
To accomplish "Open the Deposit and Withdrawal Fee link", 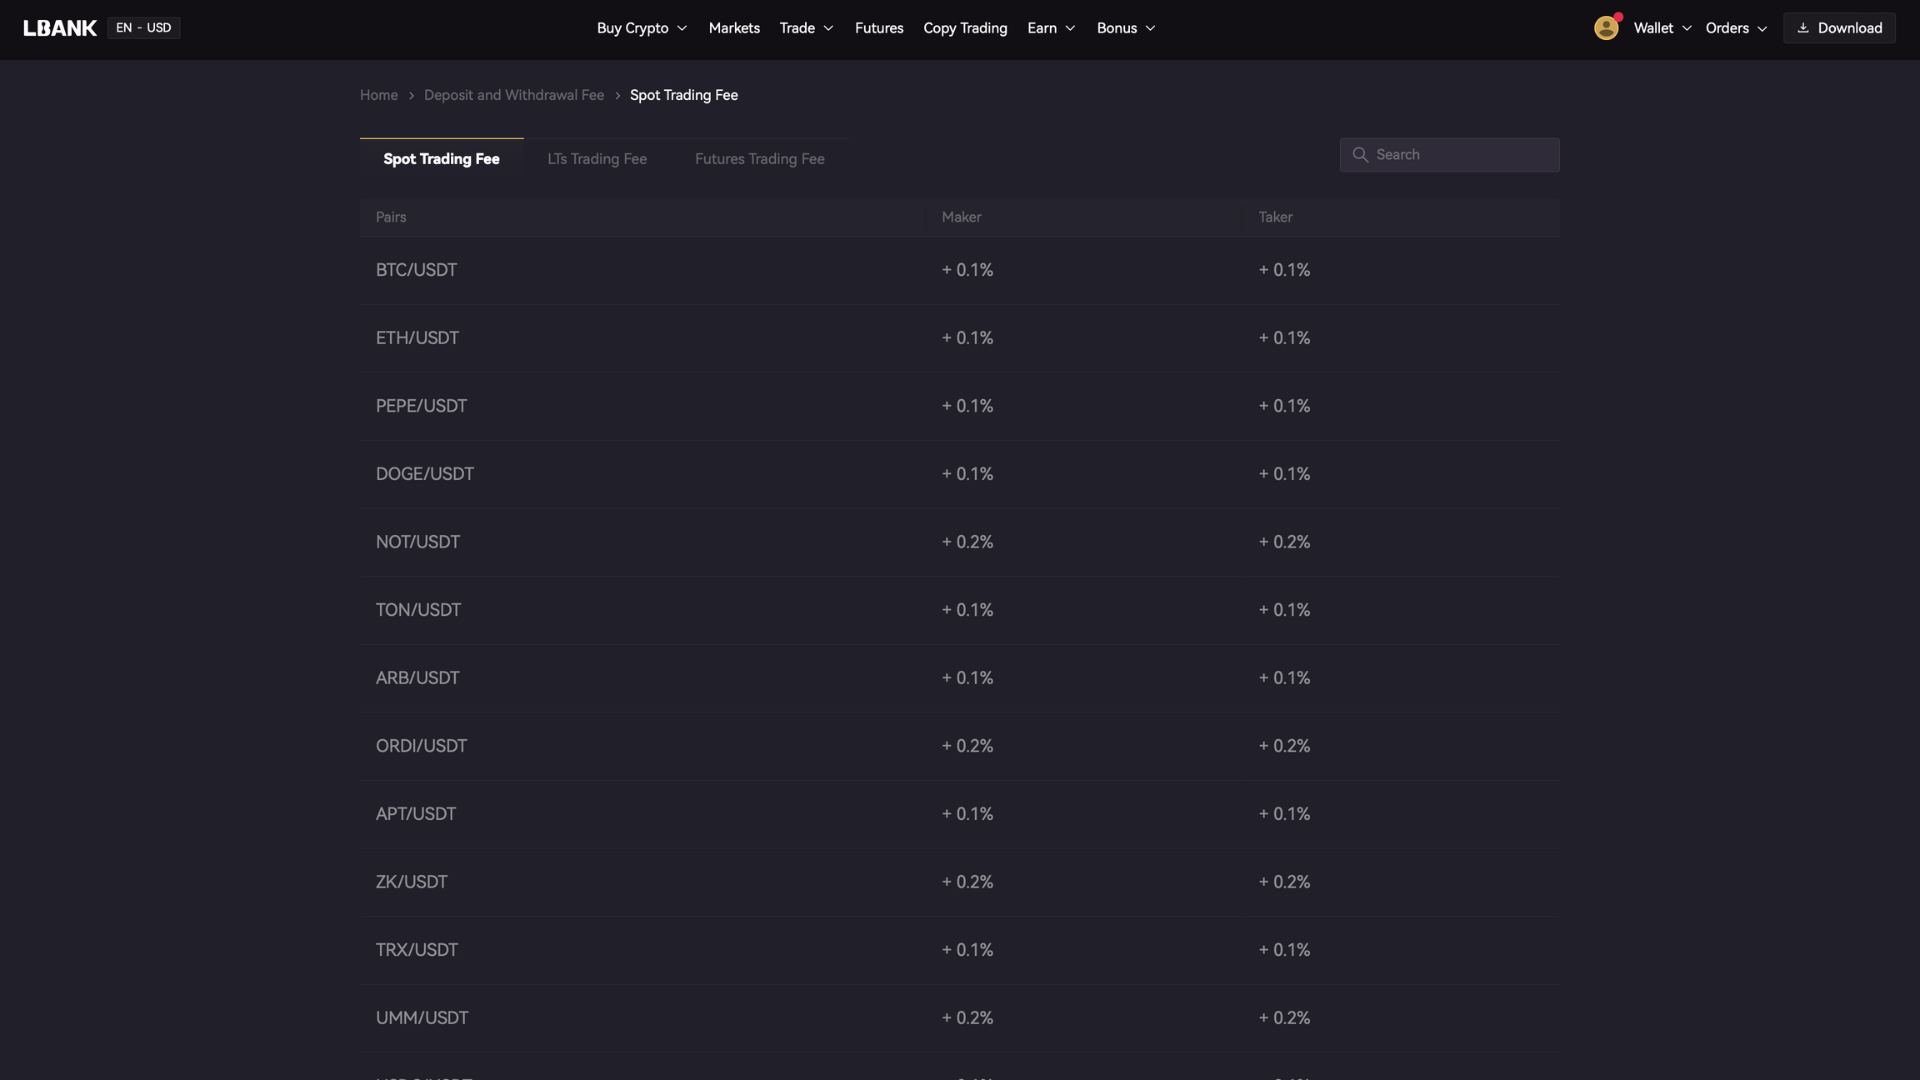I will tap(514, 94).
